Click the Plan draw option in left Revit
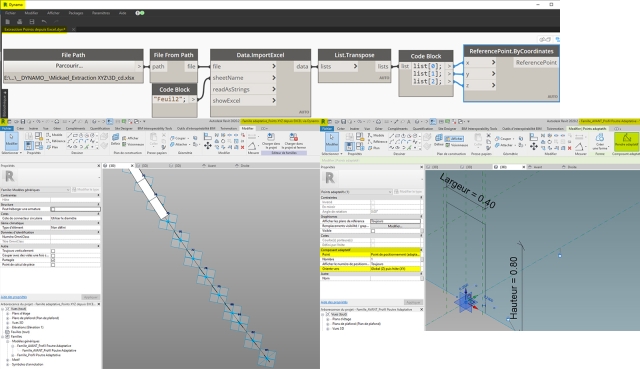 [52, 147]
